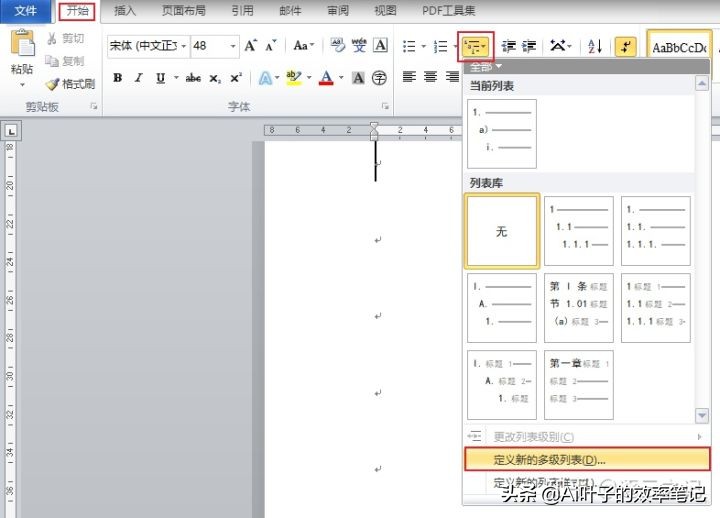The height and width of the screenshot is (518, 720).
Task: Click the Multilevel List button
Action: (476, 46)
